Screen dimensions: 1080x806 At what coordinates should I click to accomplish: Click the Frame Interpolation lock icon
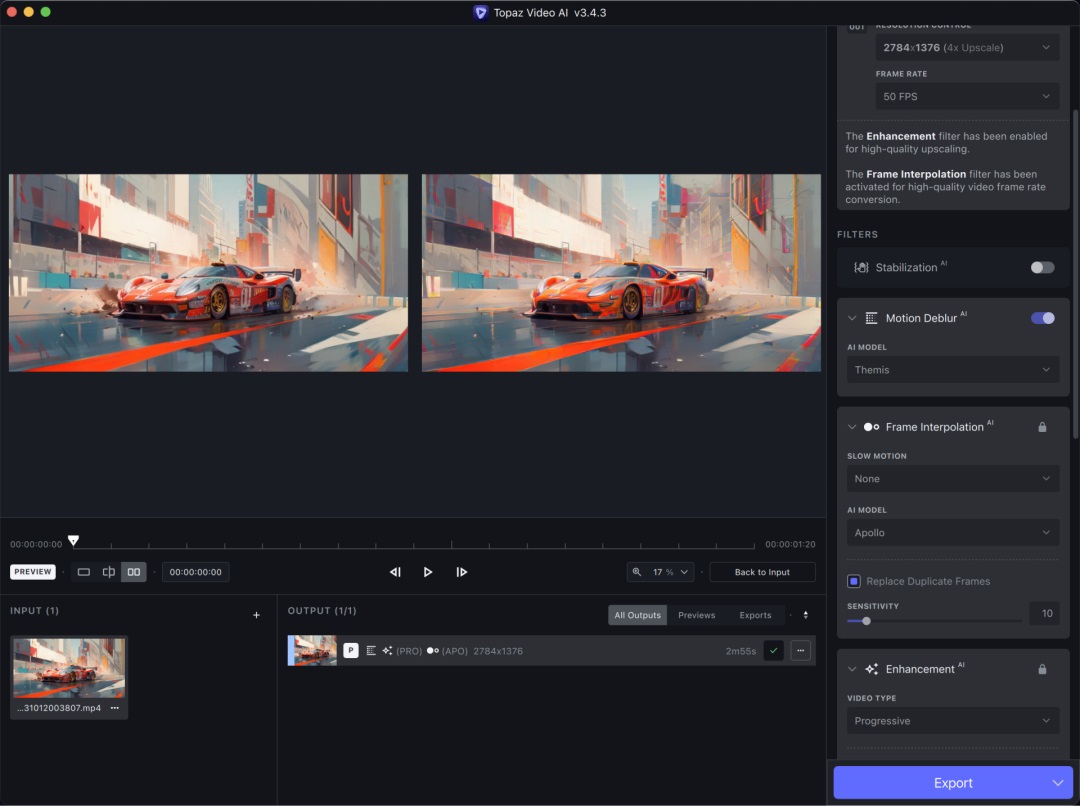(1042, 427)
